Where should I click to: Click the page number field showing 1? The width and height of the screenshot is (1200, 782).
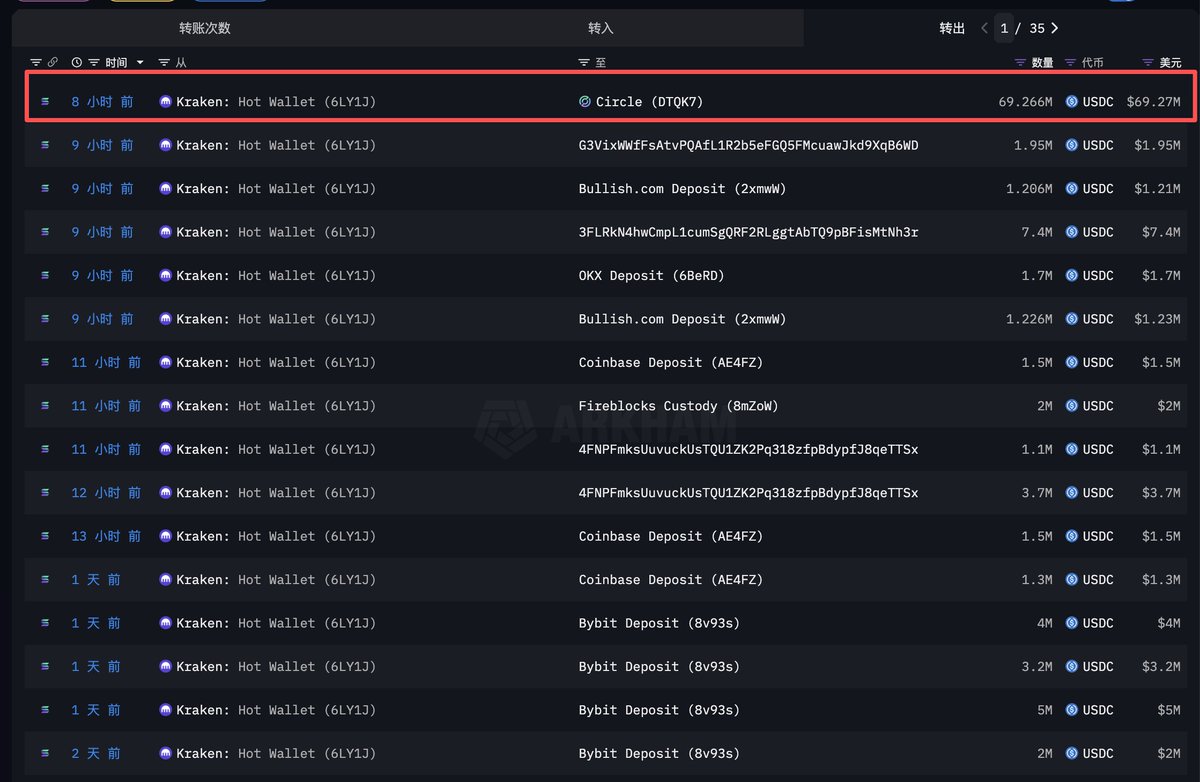point(1004,28)
